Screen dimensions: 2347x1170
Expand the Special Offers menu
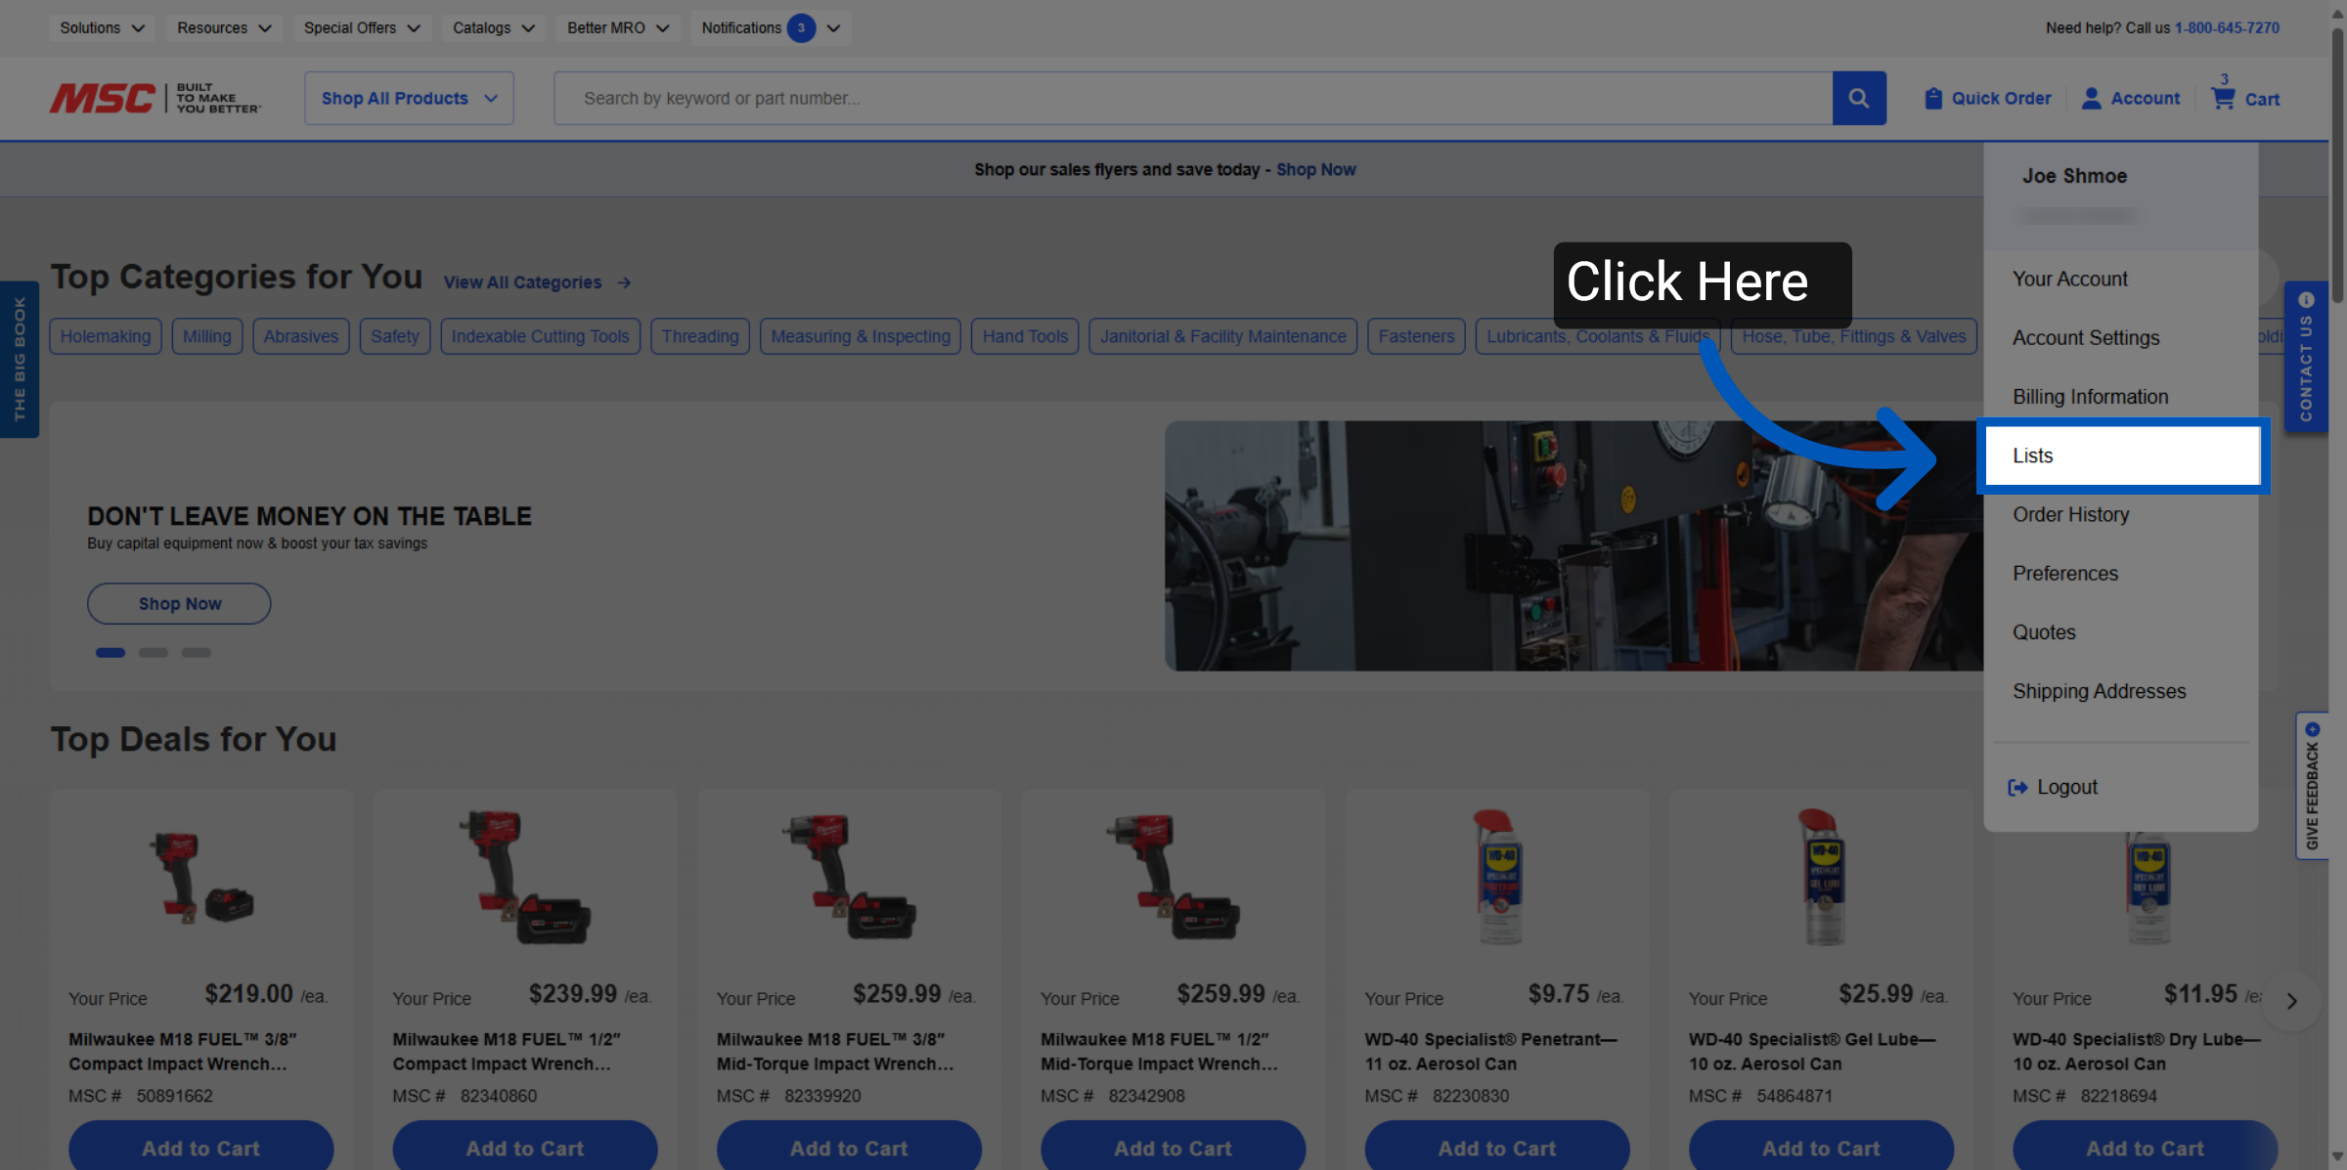click(362, 28)
